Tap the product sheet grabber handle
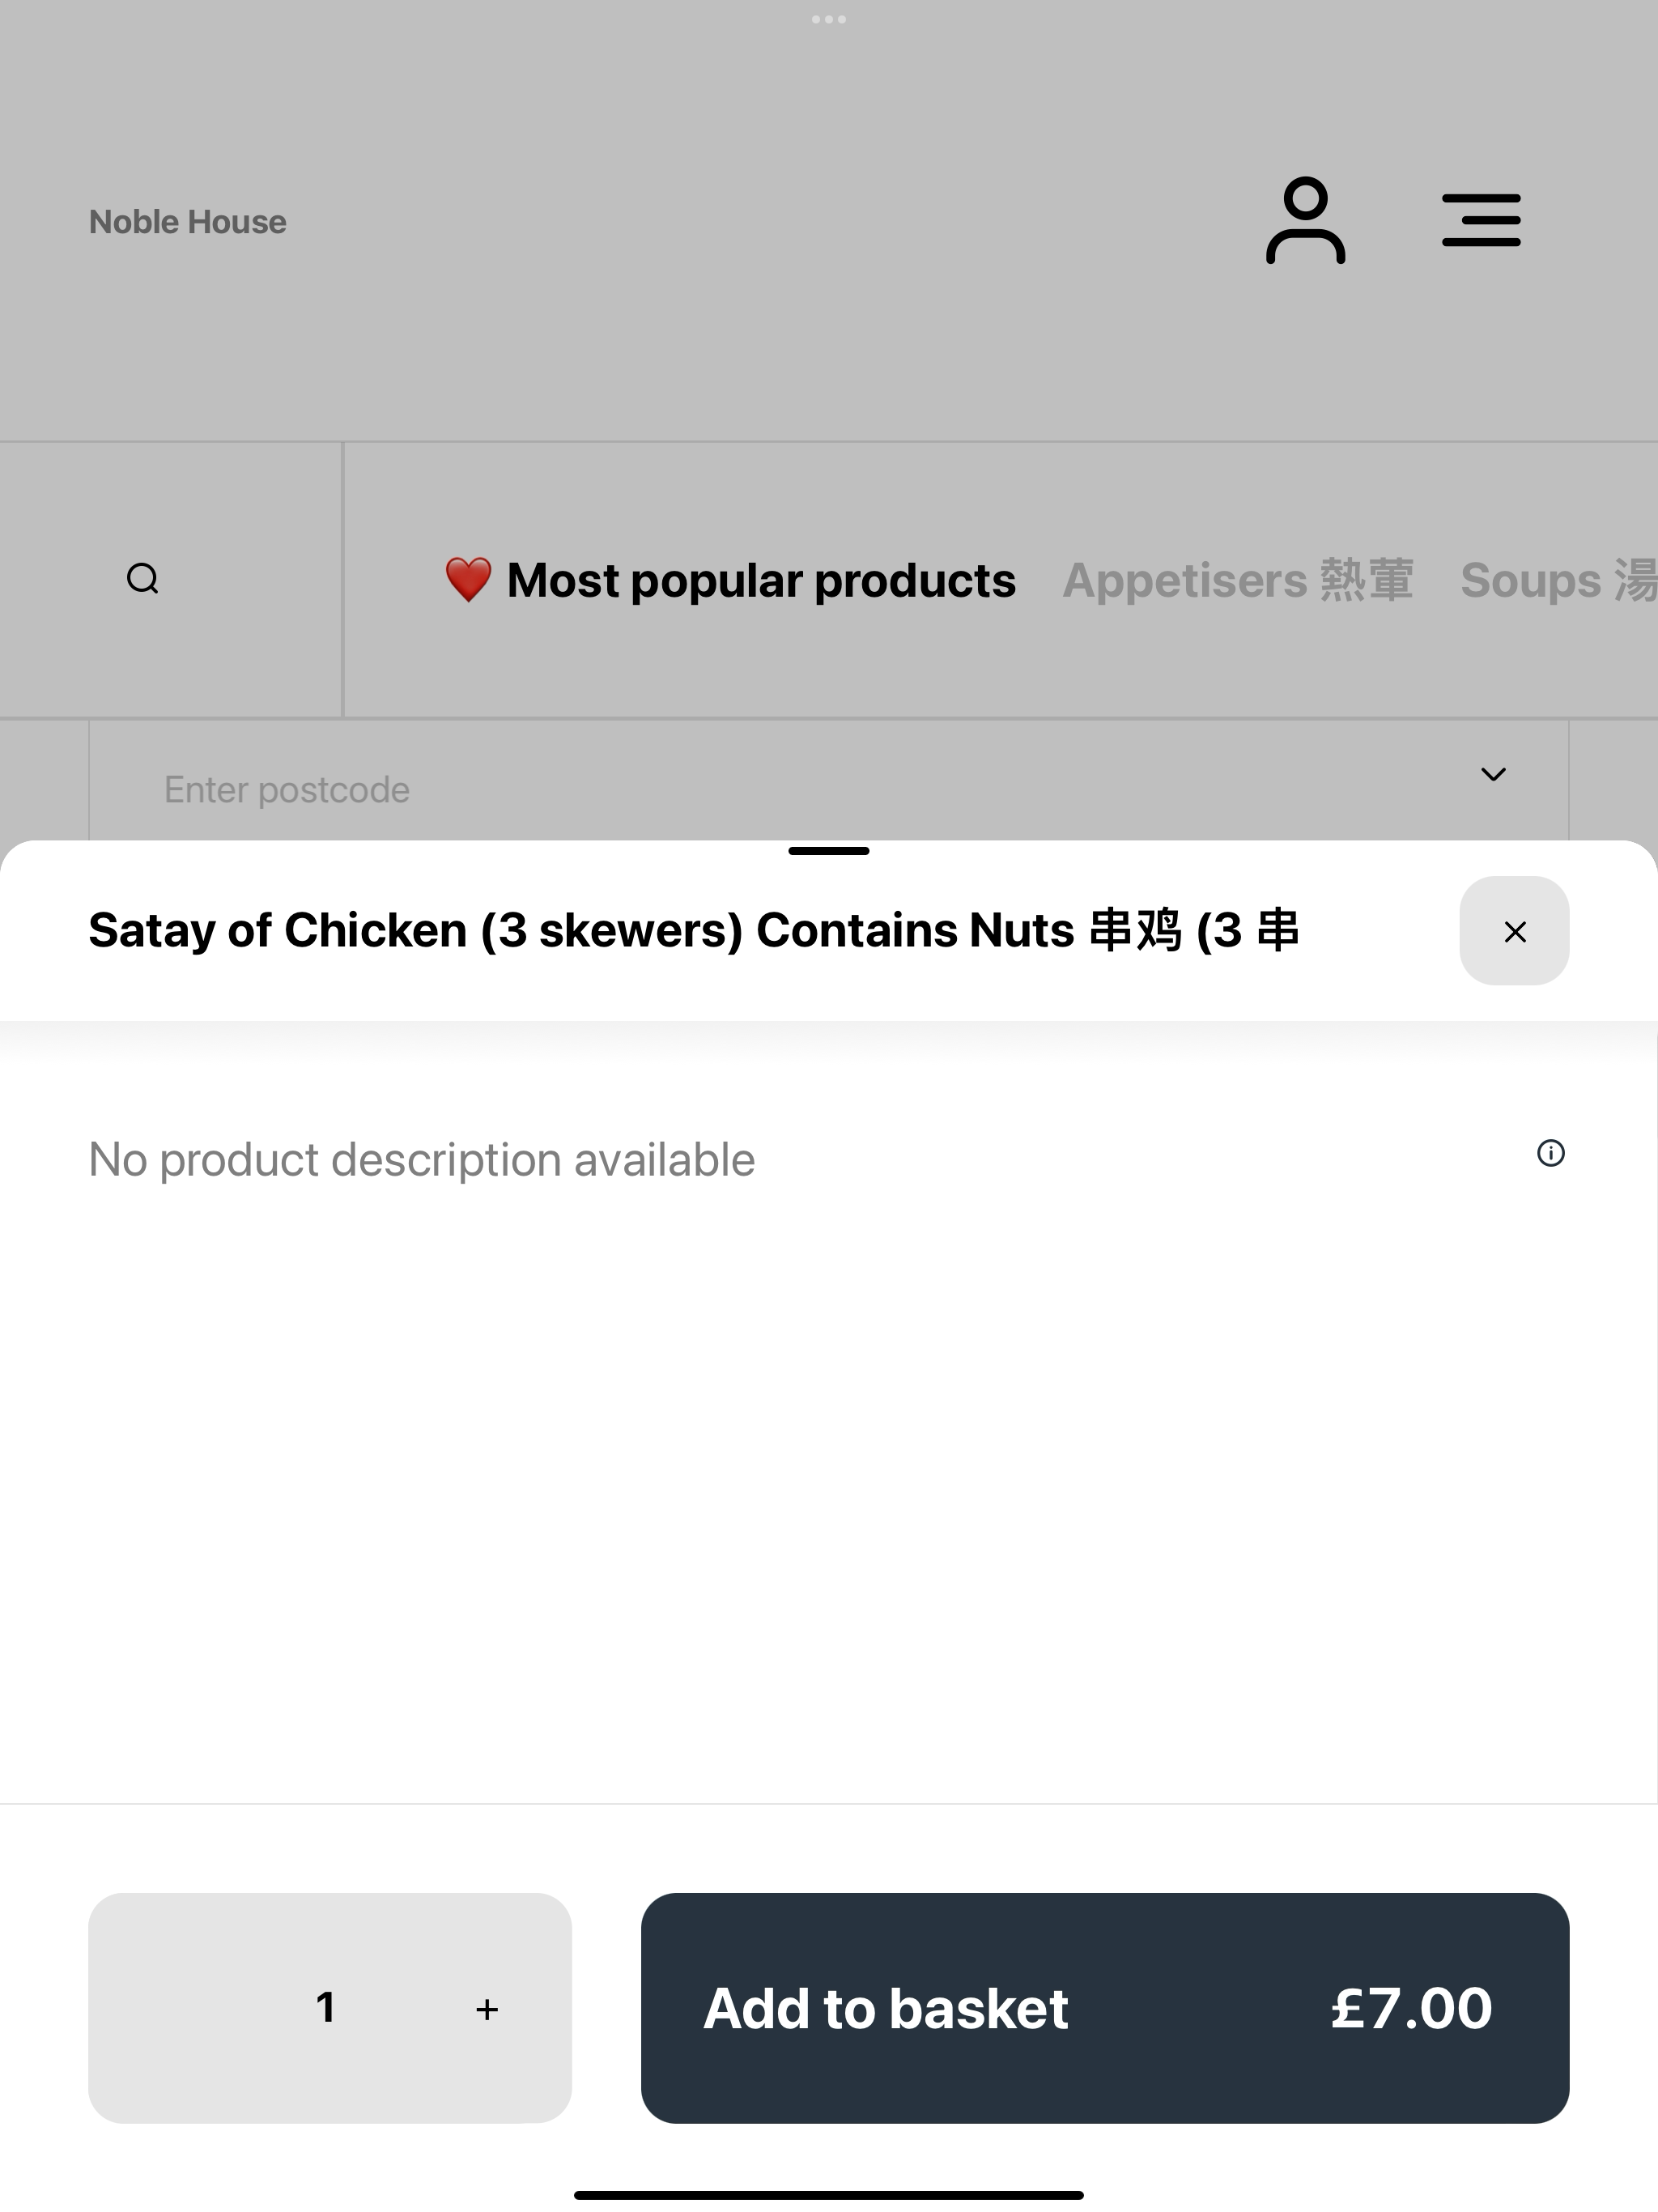This screenshot has width=1658, height=2212. point(829,851)
